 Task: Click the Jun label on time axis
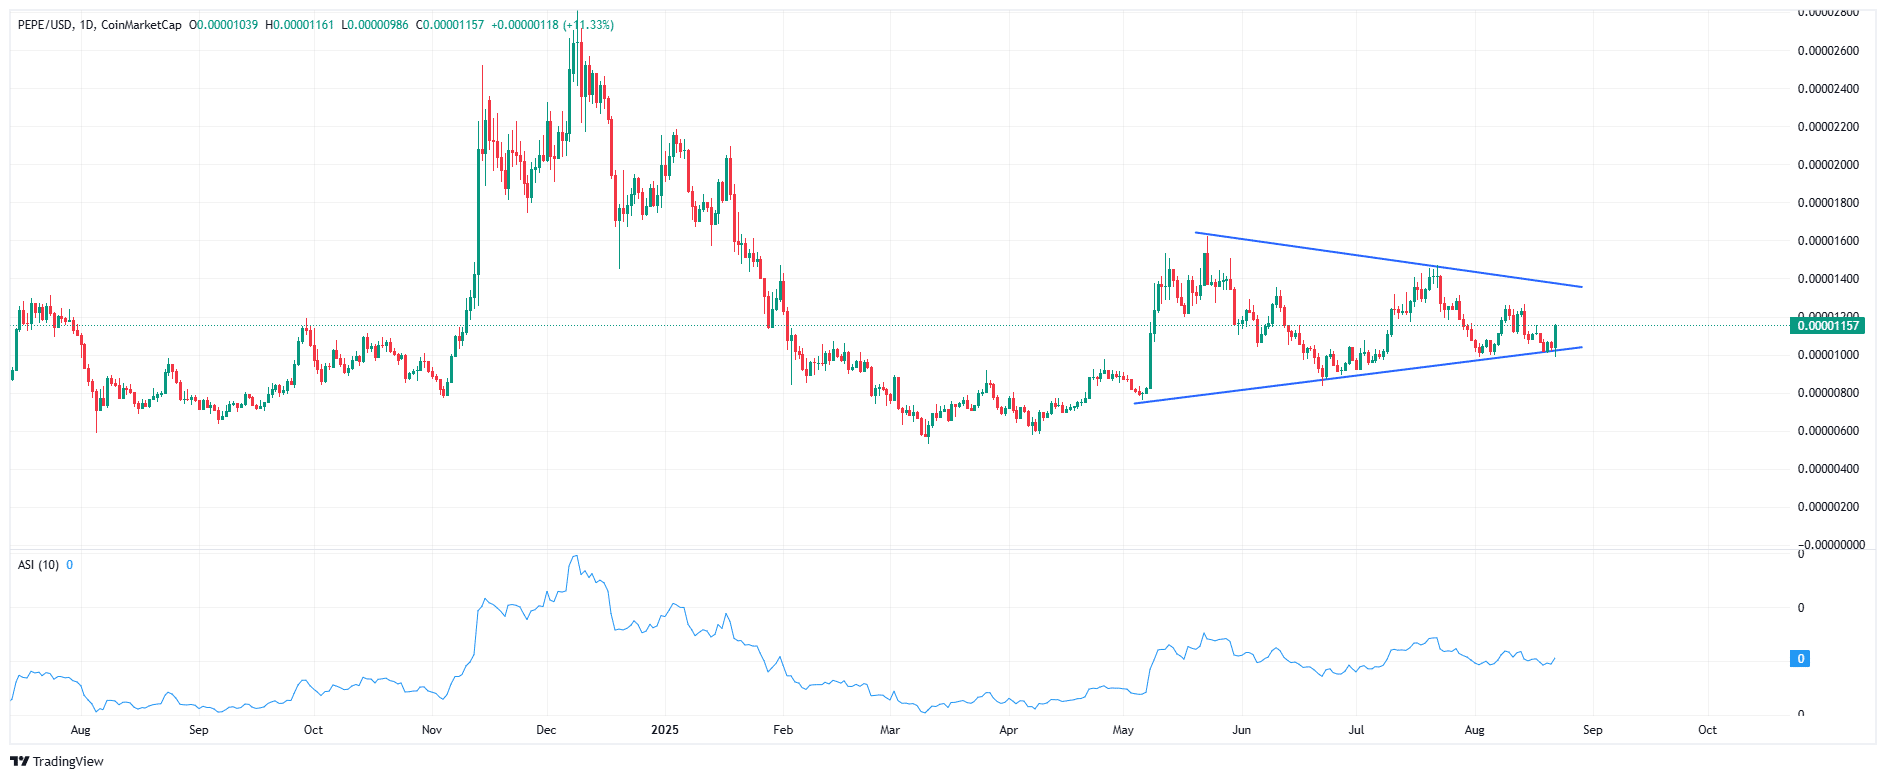[x=1241, y=730]
